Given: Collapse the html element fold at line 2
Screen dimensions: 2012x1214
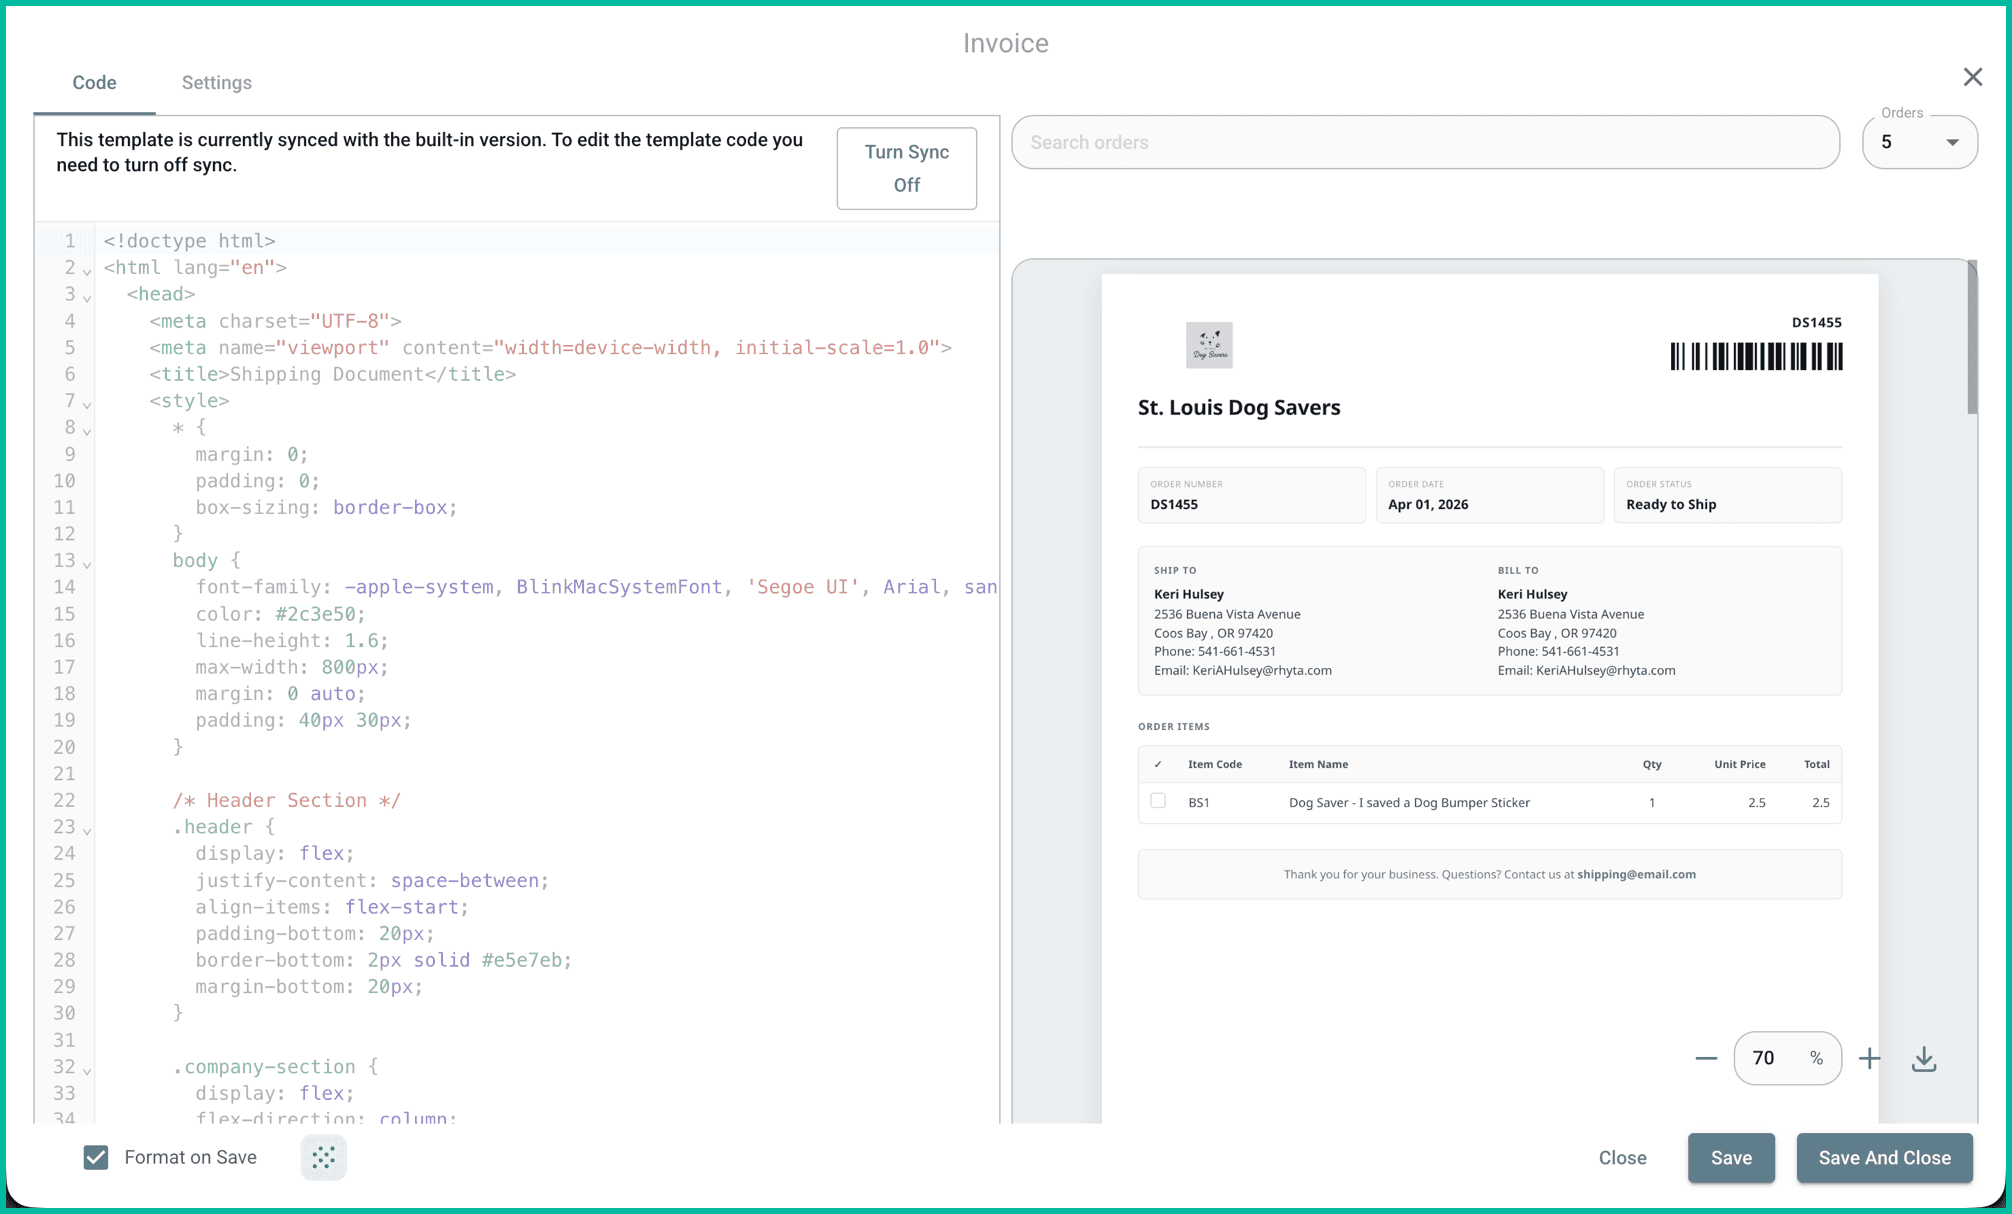Looking at the screenshot, I should (86, 270).
